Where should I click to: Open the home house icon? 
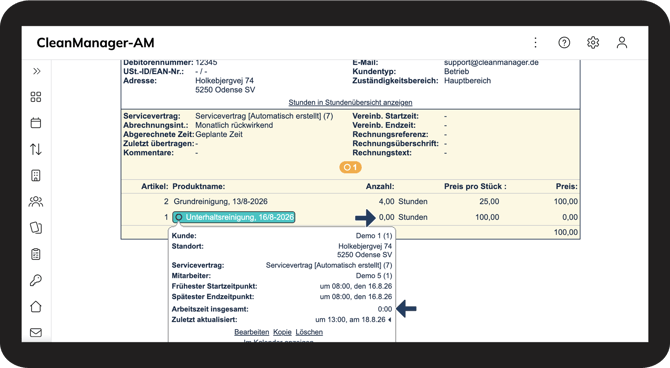pos(36,306)
